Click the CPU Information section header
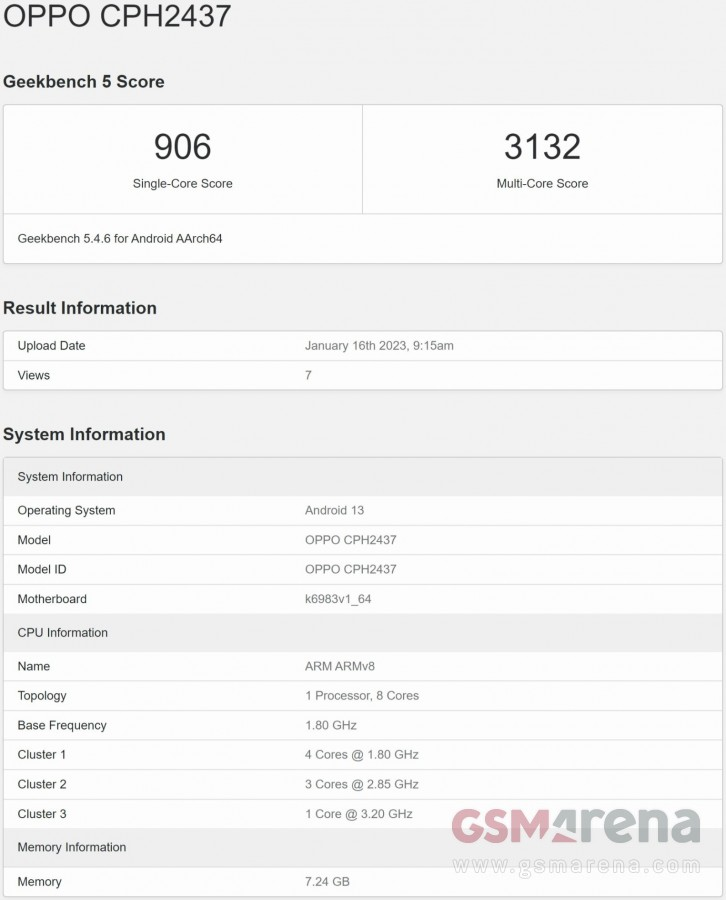 363,633
